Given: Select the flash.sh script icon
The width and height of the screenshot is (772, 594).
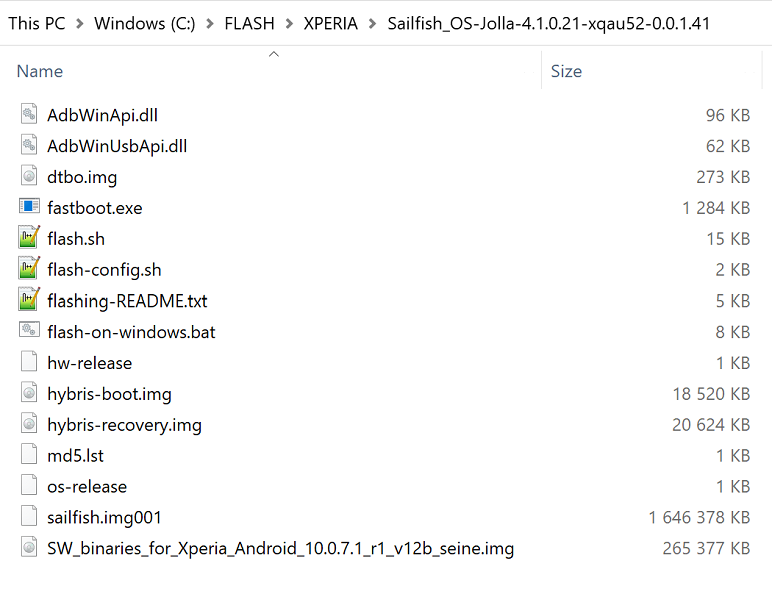Looking at the screenshot, I should point(29,239).
